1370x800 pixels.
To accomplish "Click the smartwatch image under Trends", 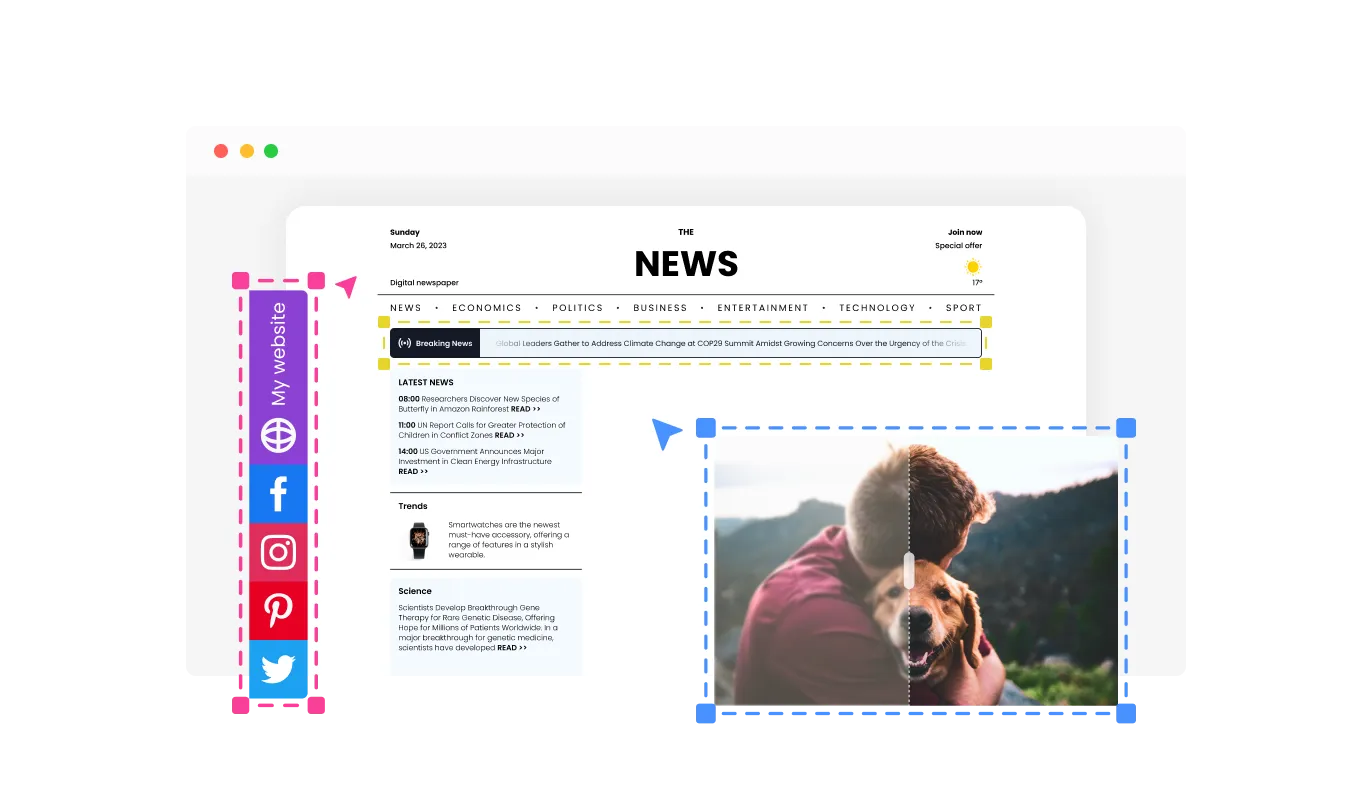I will (x=418, y=540).
